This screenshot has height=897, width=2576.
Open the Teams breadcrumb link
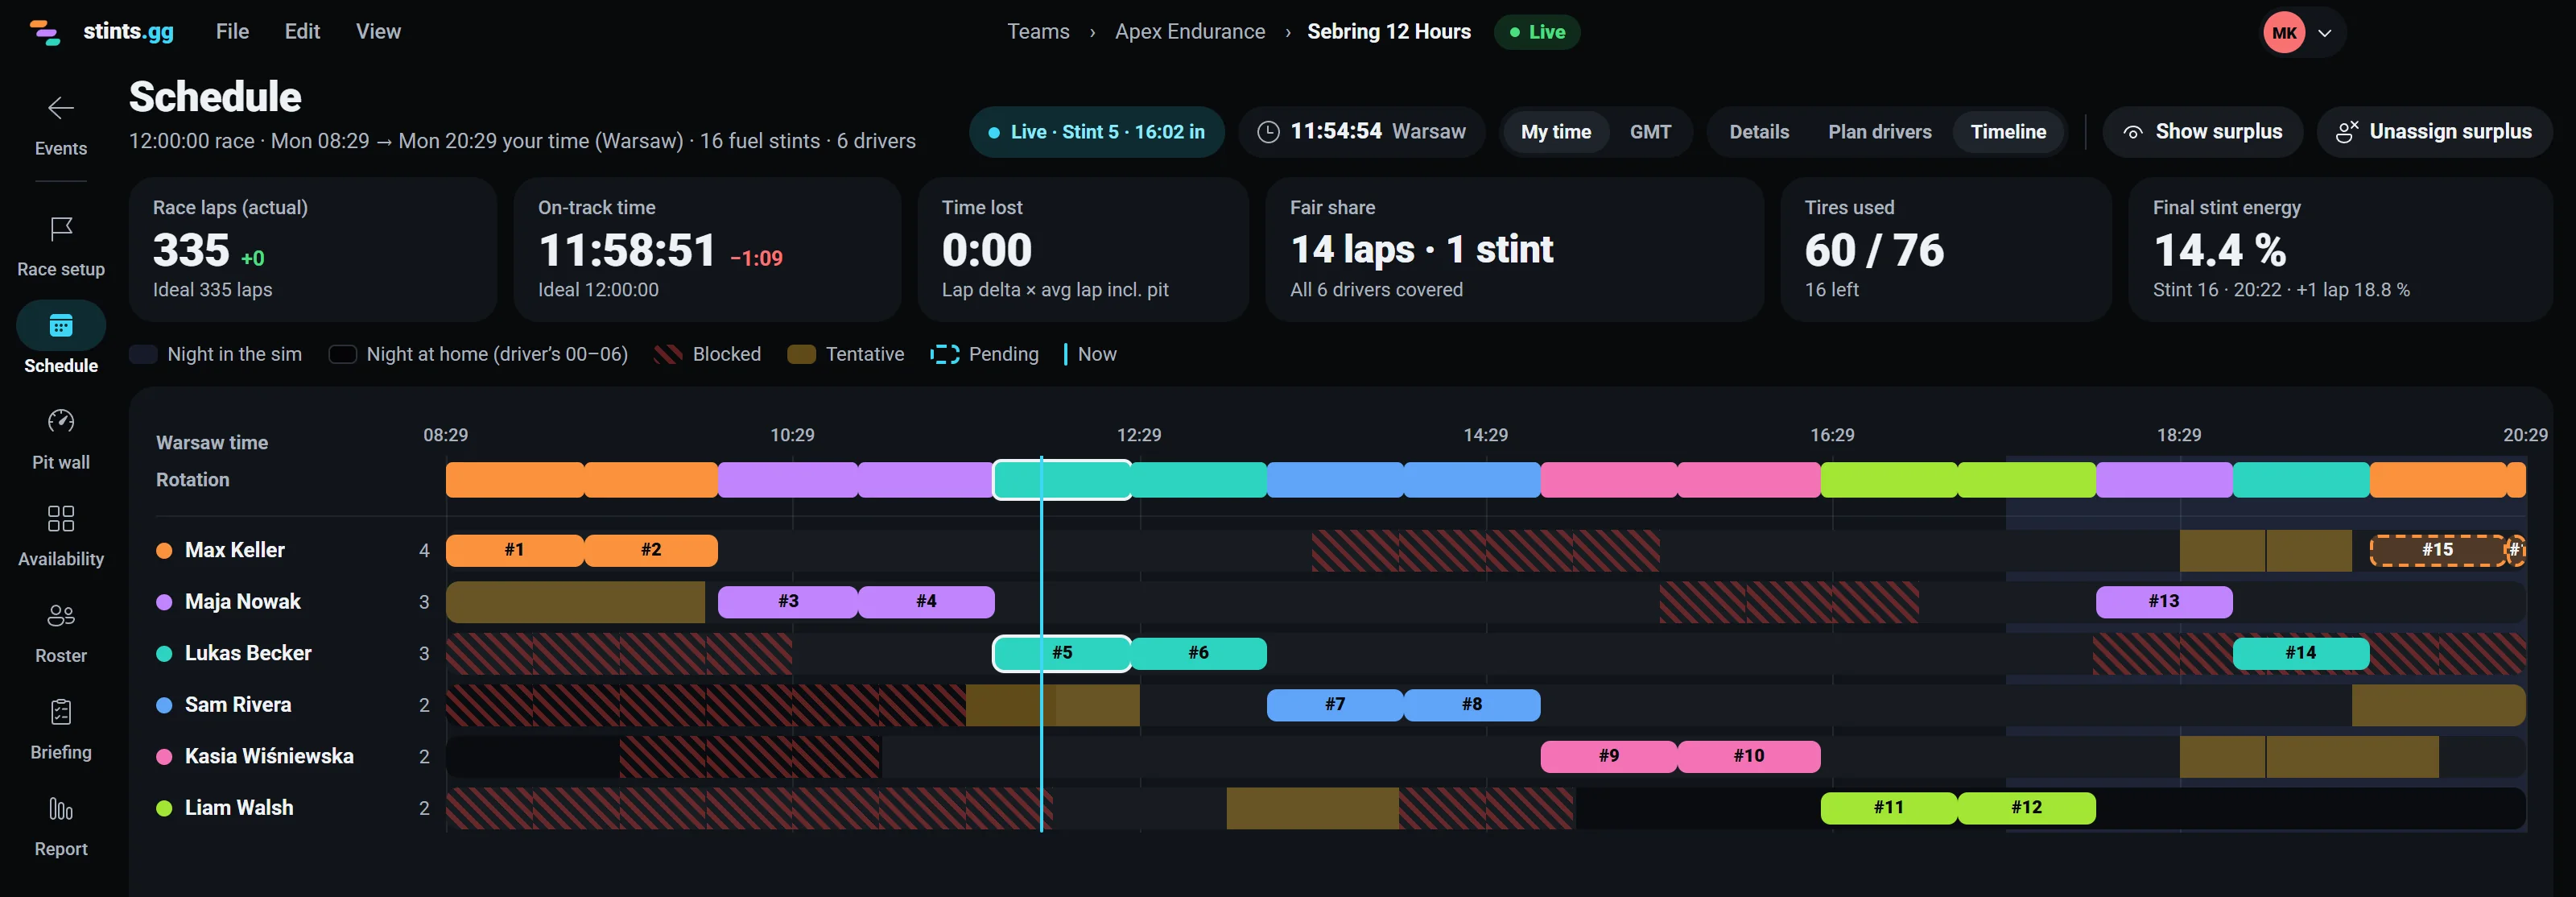[x=1038, y=32]
